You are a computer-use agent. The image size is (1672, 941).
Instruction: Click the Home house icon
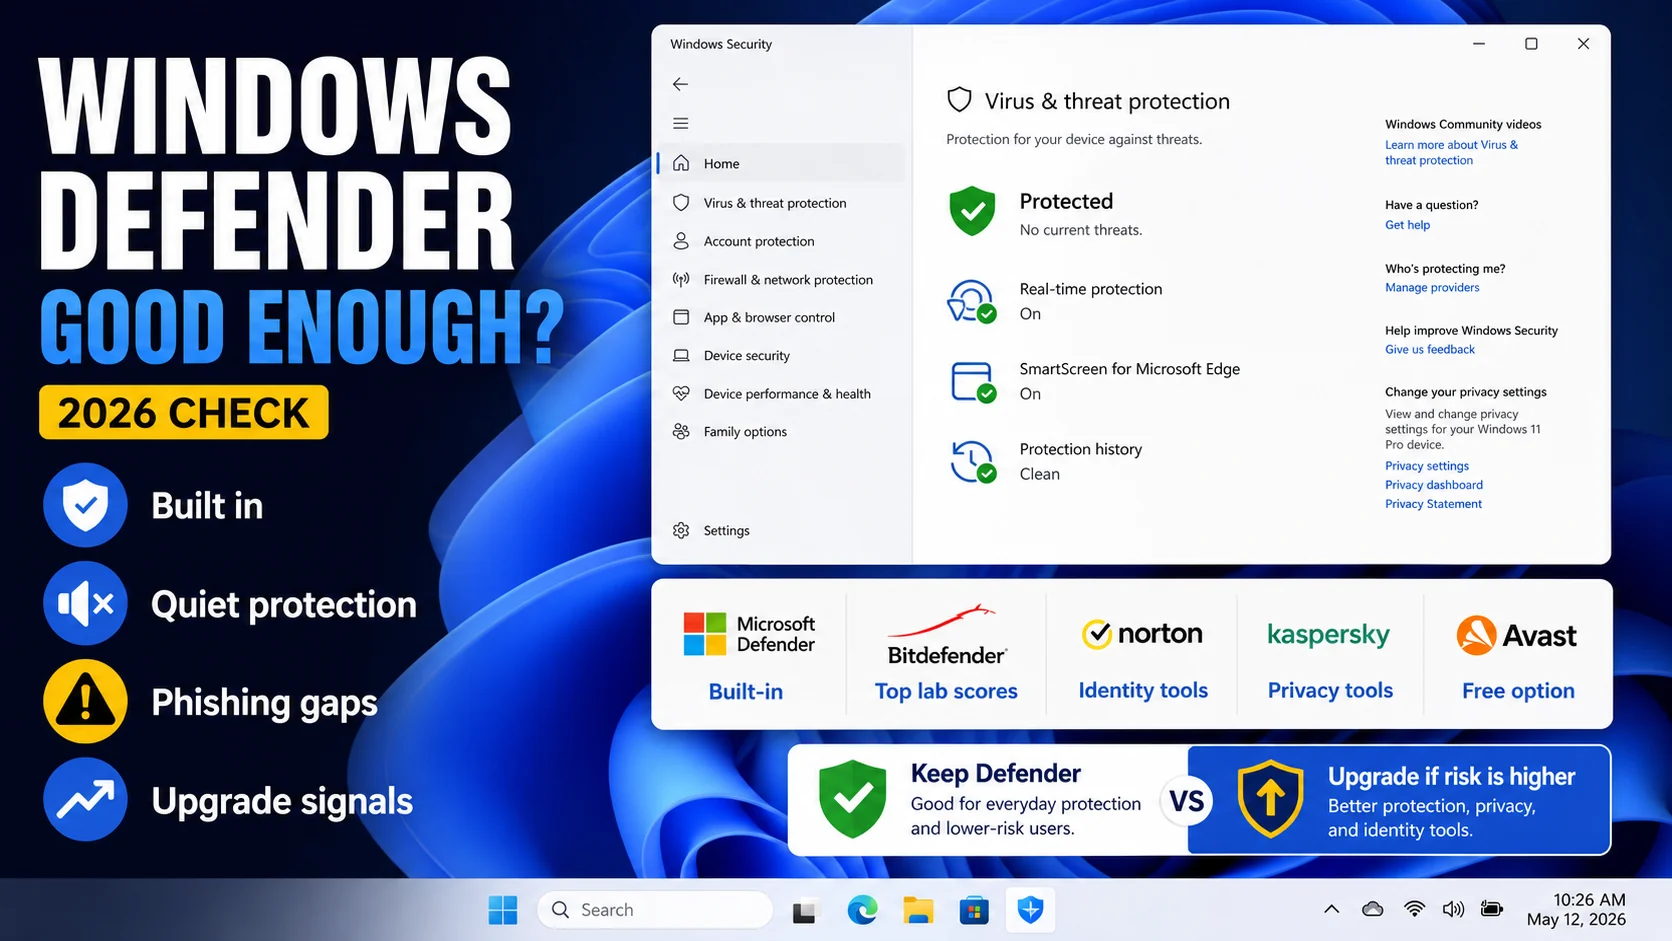[681, 163]
